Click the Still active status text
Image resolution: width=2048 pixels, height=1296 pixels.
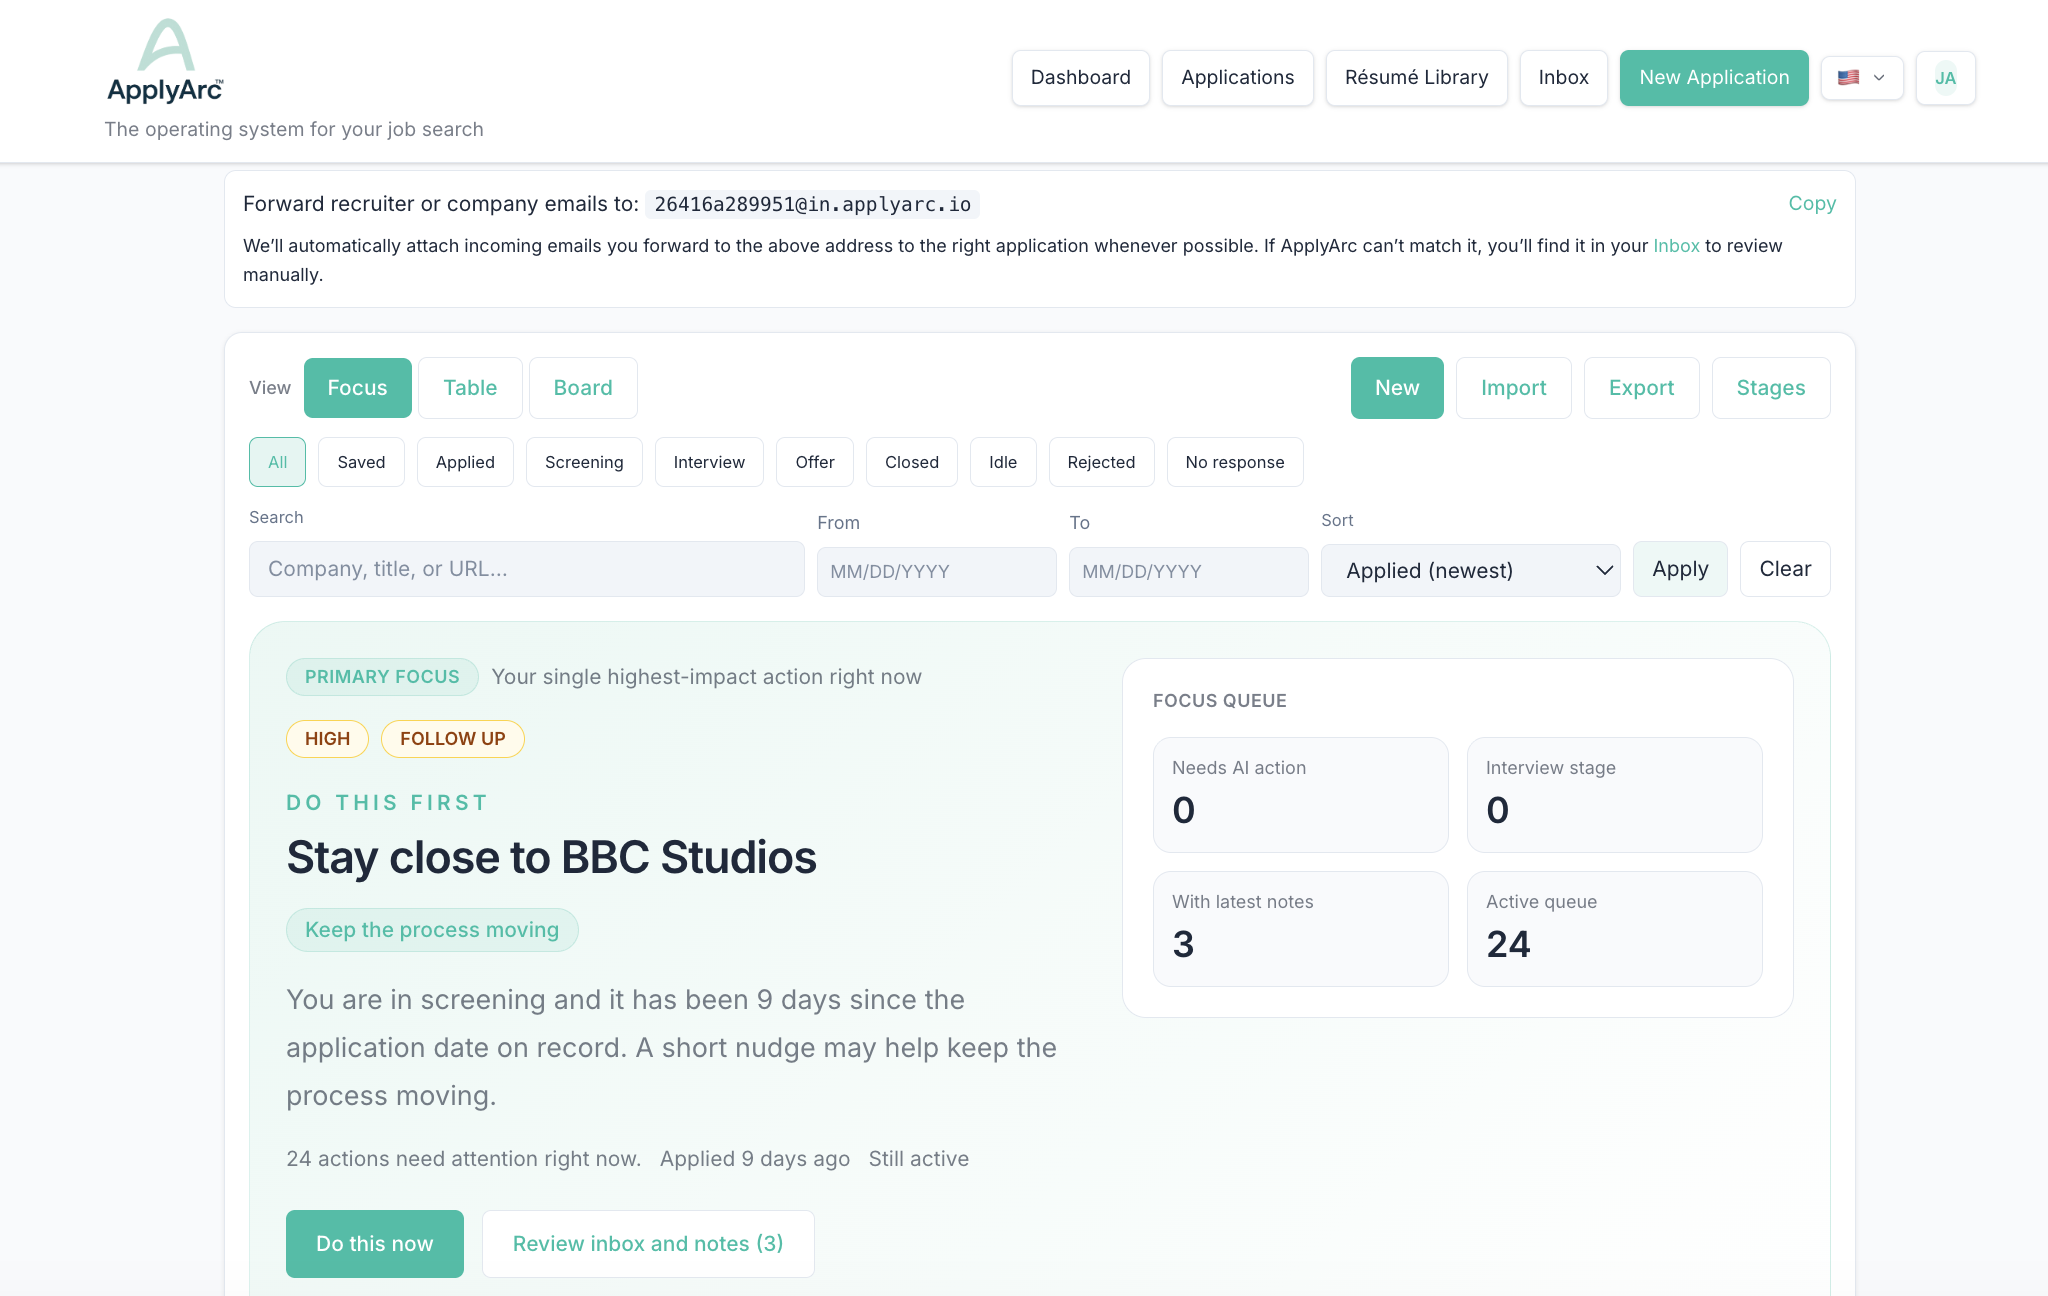tap(918, 1159)
